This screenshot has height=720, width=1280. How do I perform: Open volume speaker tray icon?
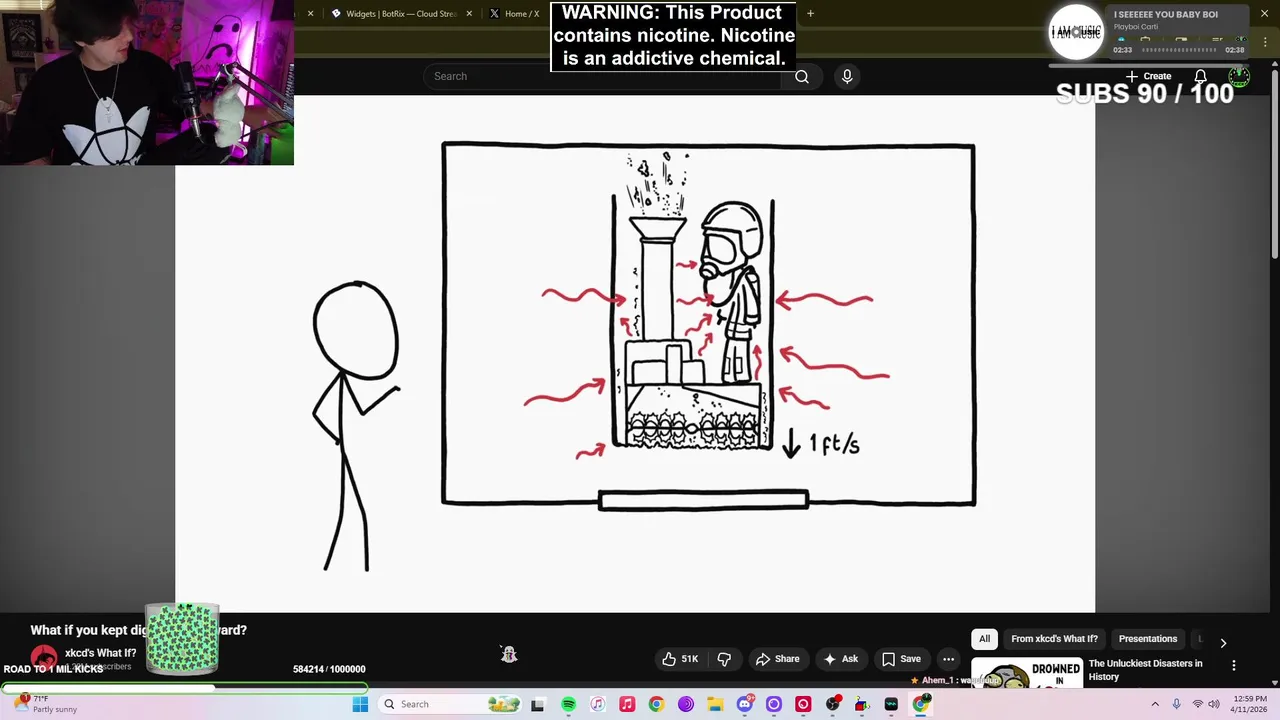1214,704
